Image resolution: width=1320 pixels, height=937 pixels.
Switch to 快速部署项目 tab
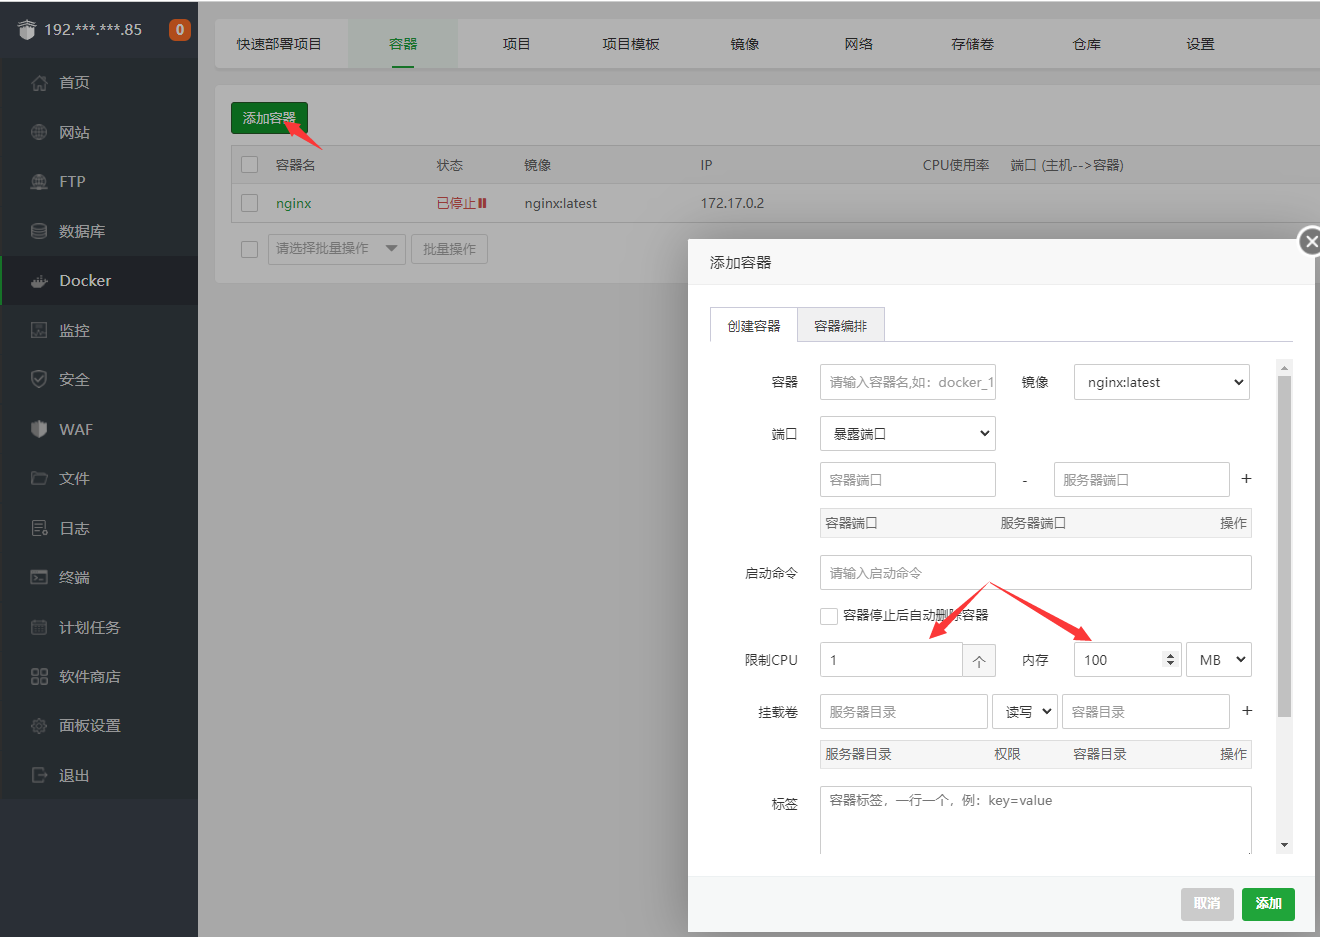[279, 44]
